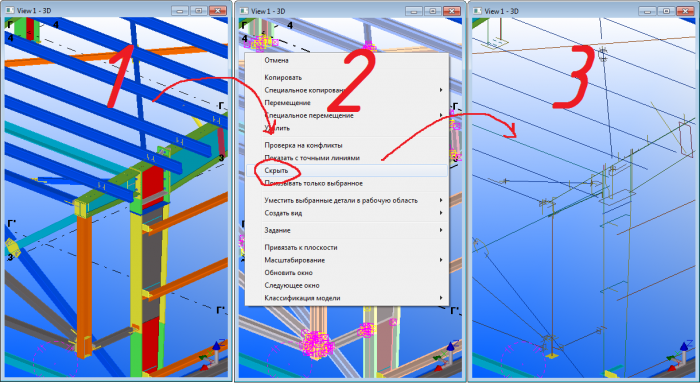Click the third View 1 - 3D window icon
This screenshot has height=383, width=700.
(x=477, y=11)
